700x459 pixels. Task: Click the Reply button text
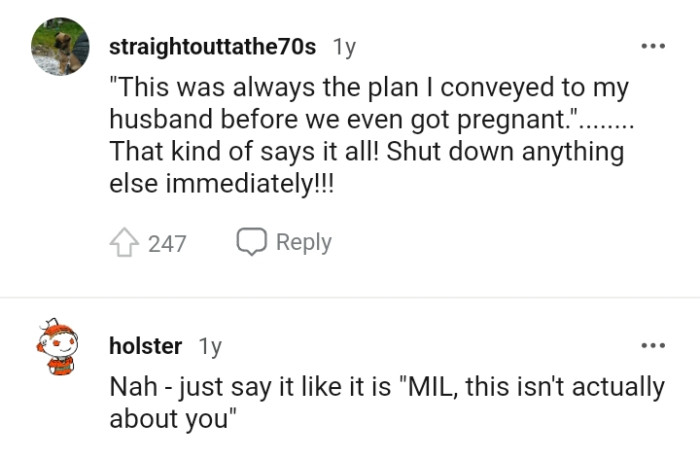coord(303,242)
